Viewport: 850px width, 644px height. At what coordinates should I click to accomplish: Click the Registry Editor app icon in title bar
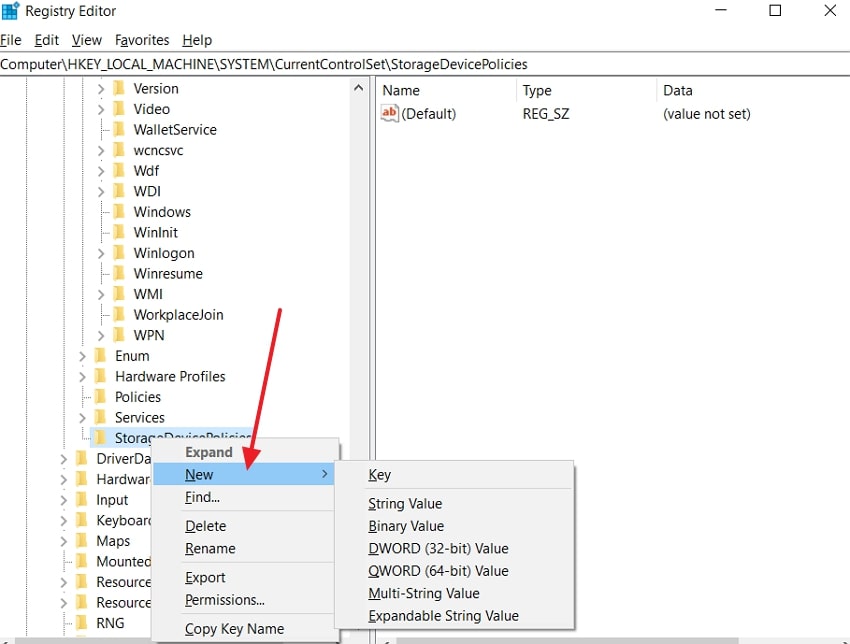pyautogui.click(x=10, y=11)
